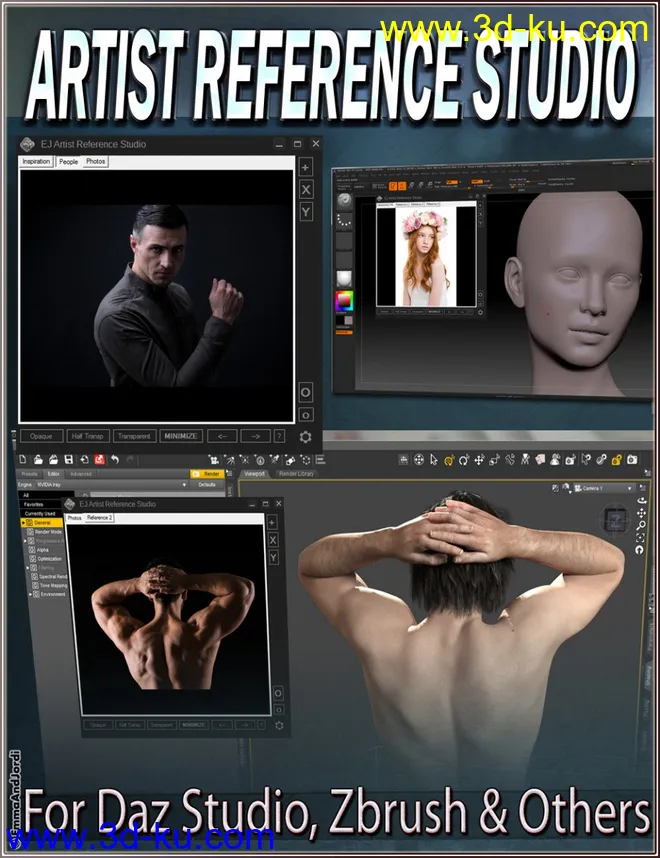Open the Camera 1 view dropdown
Screen dimensions: 660x858
coord(604,488)
